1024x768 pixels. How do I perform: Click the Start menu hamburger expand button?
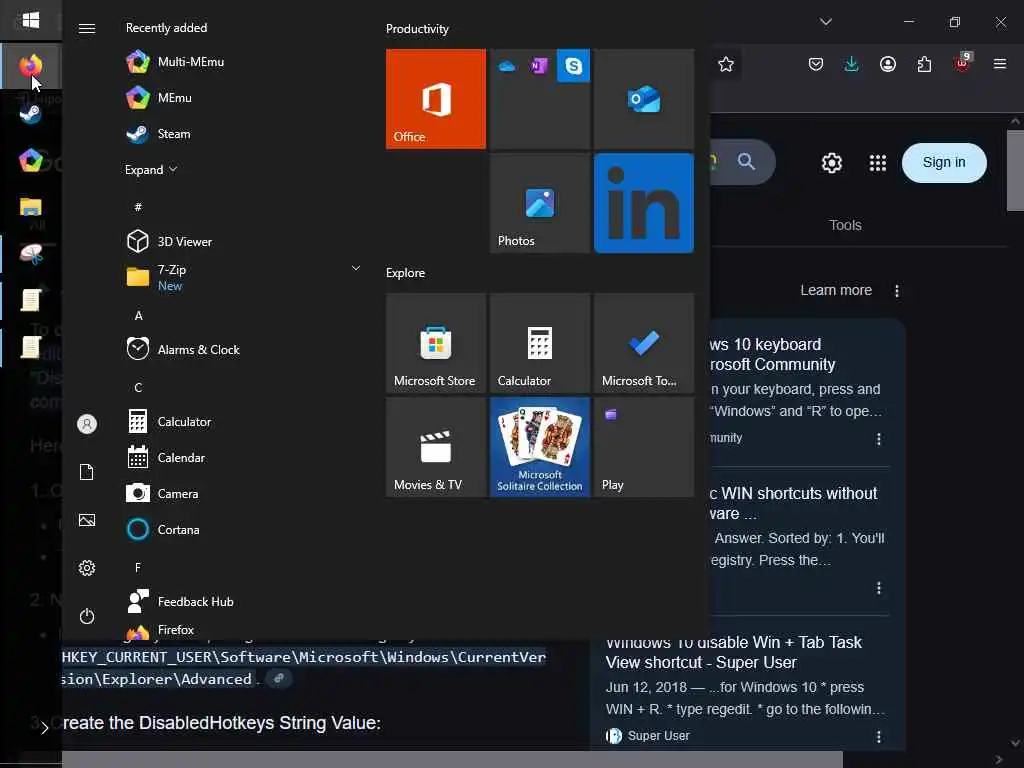pos(87,28)
